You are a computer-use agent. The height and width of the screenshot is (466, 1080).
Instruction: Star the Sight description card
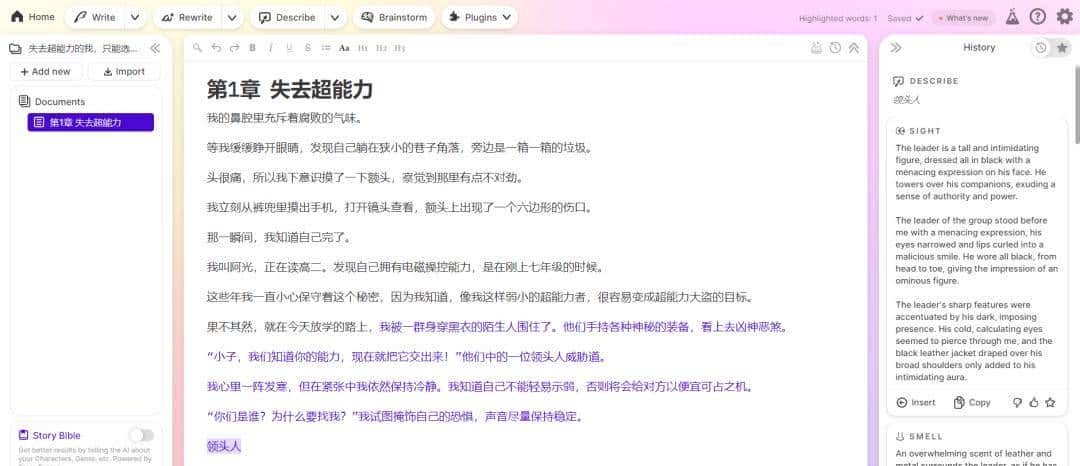click(x=1050, y=403)
